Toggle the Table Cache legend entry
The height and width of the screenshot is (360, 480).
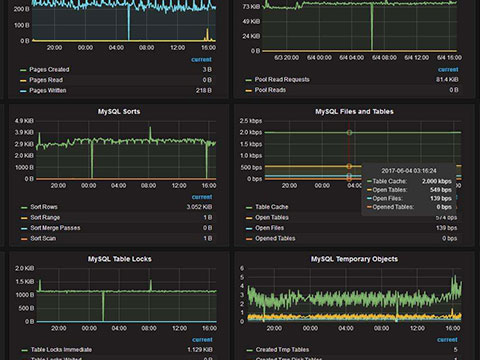tap(272, 207)
